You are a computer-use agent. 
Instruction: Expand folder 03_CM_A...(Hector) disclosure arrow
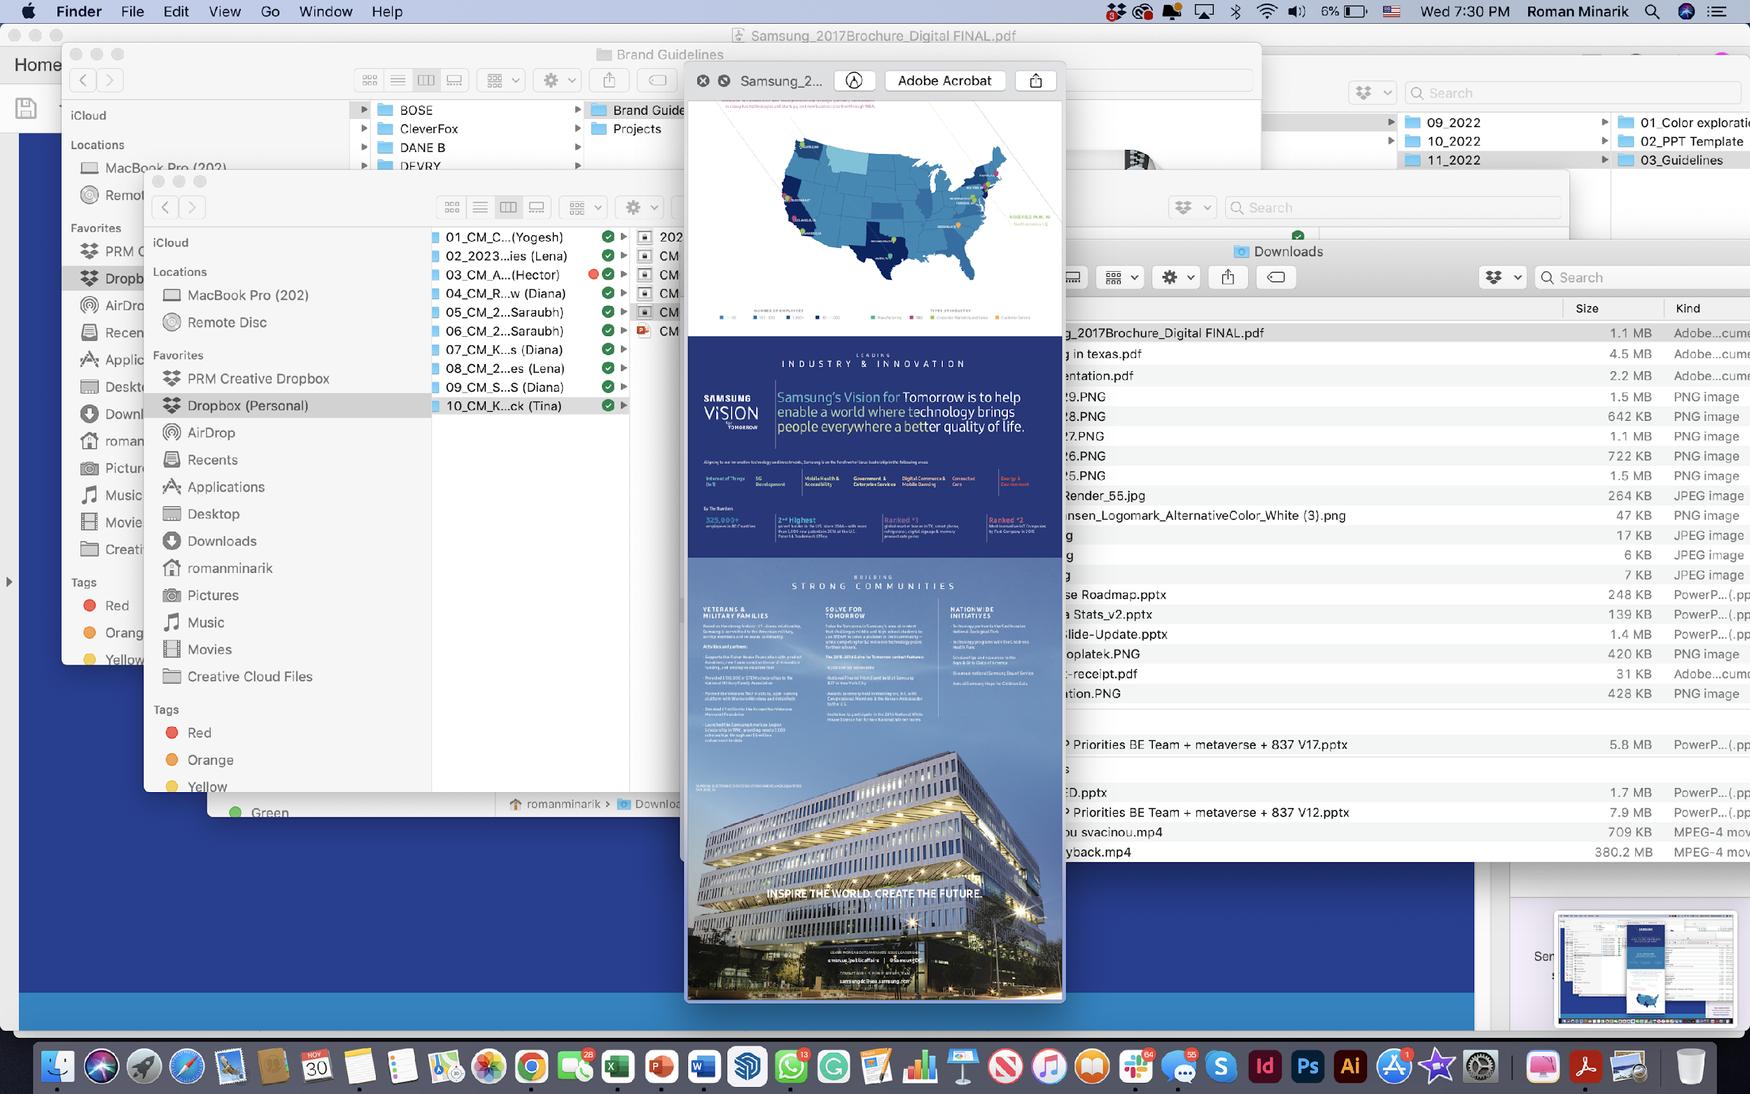[x=623, y=274]
